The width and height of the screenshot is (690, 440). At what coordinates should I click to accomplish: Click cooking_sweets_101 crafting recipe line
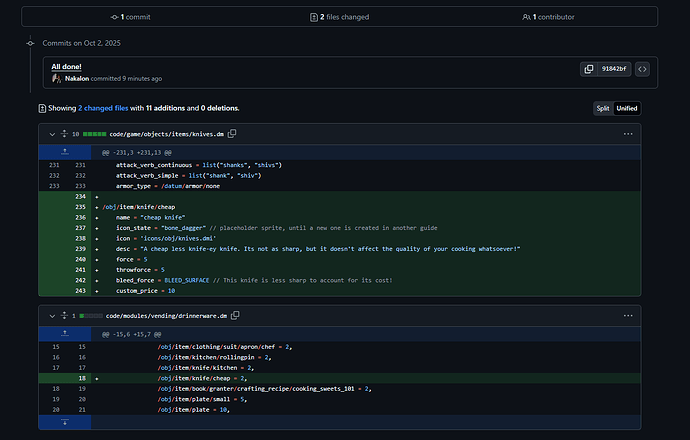pos(264,389)
